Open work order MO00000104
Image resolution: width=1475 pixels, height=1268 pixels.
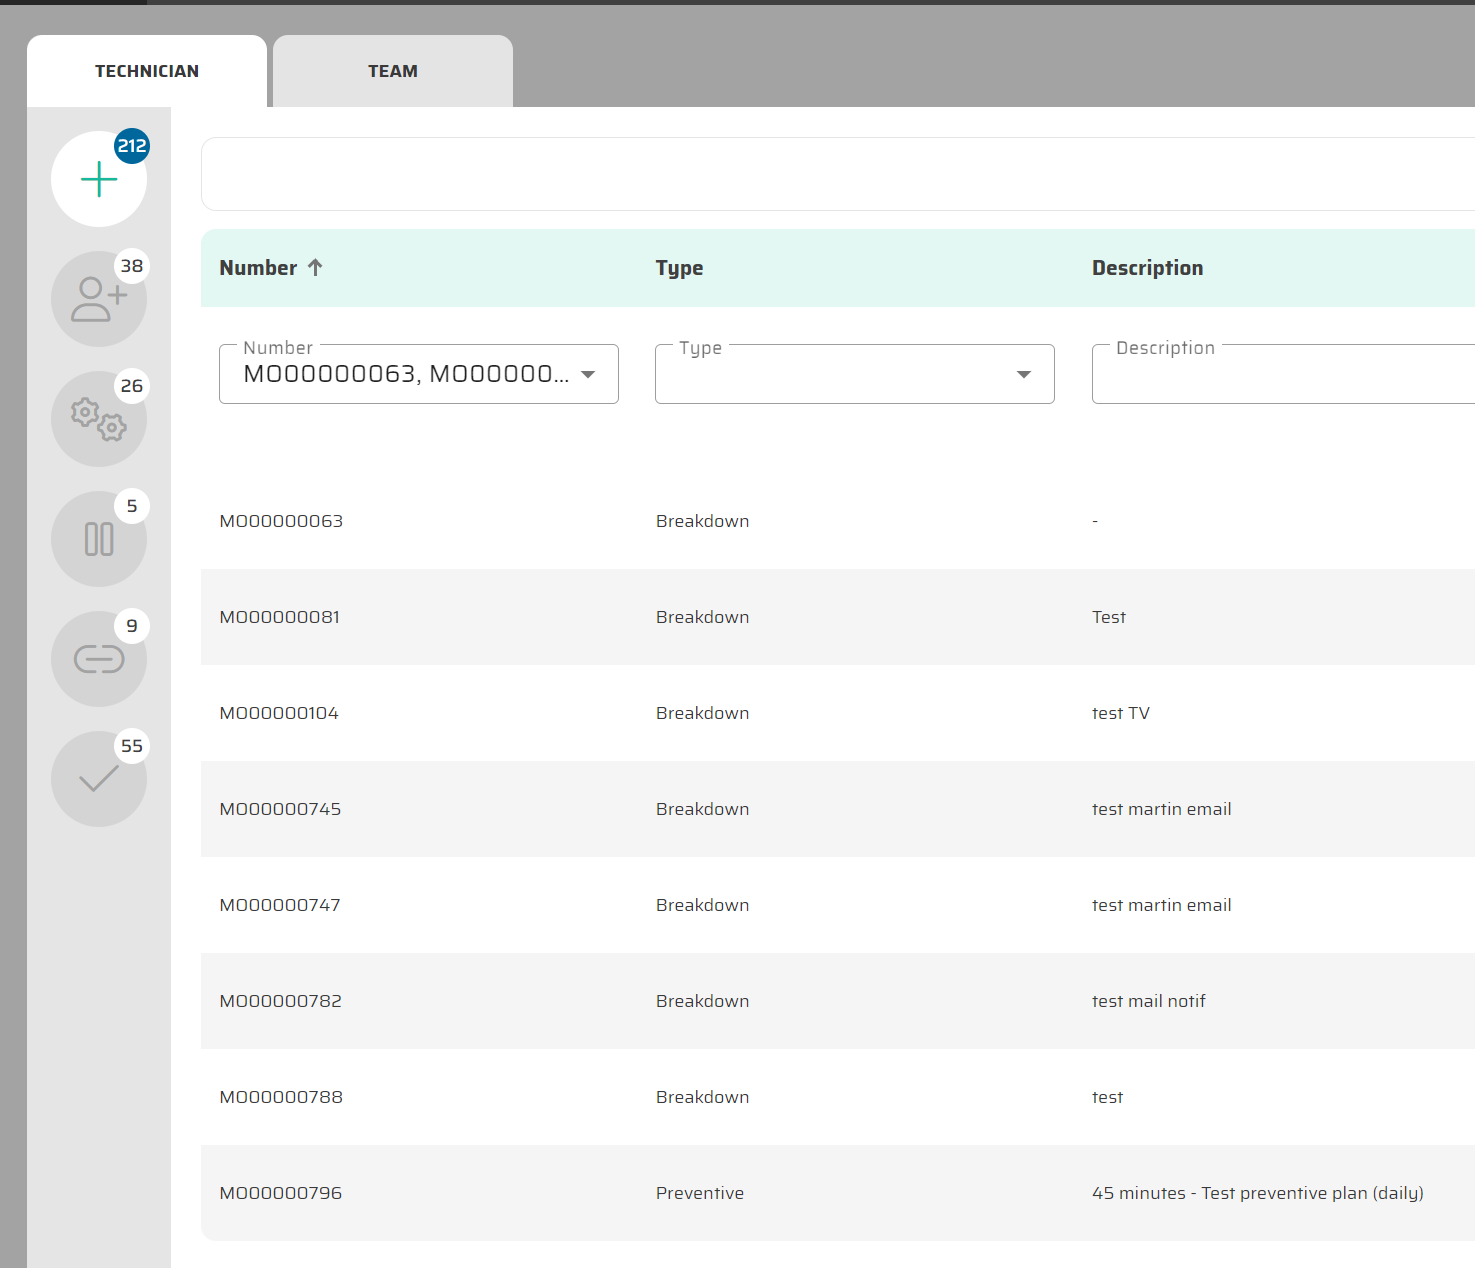click(279, 713)
